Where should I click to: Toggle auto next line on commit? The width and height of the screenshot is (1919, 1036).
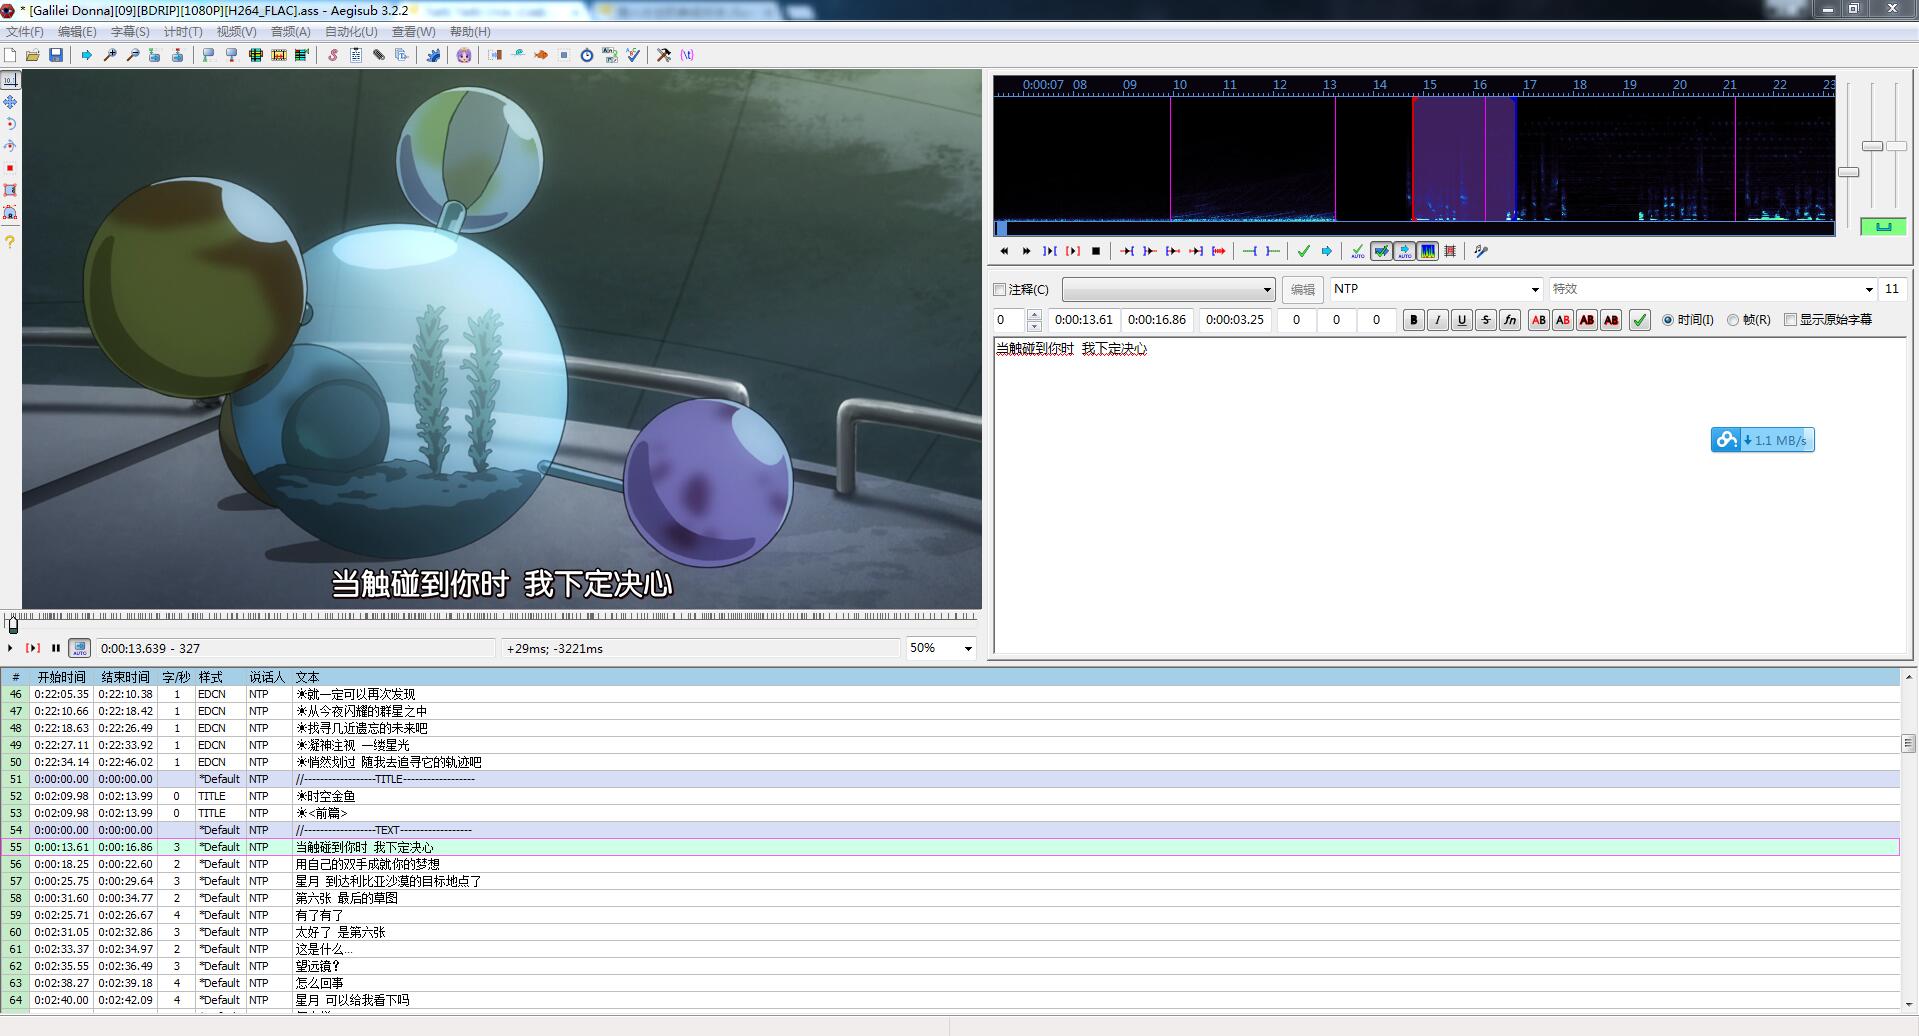1381,251
